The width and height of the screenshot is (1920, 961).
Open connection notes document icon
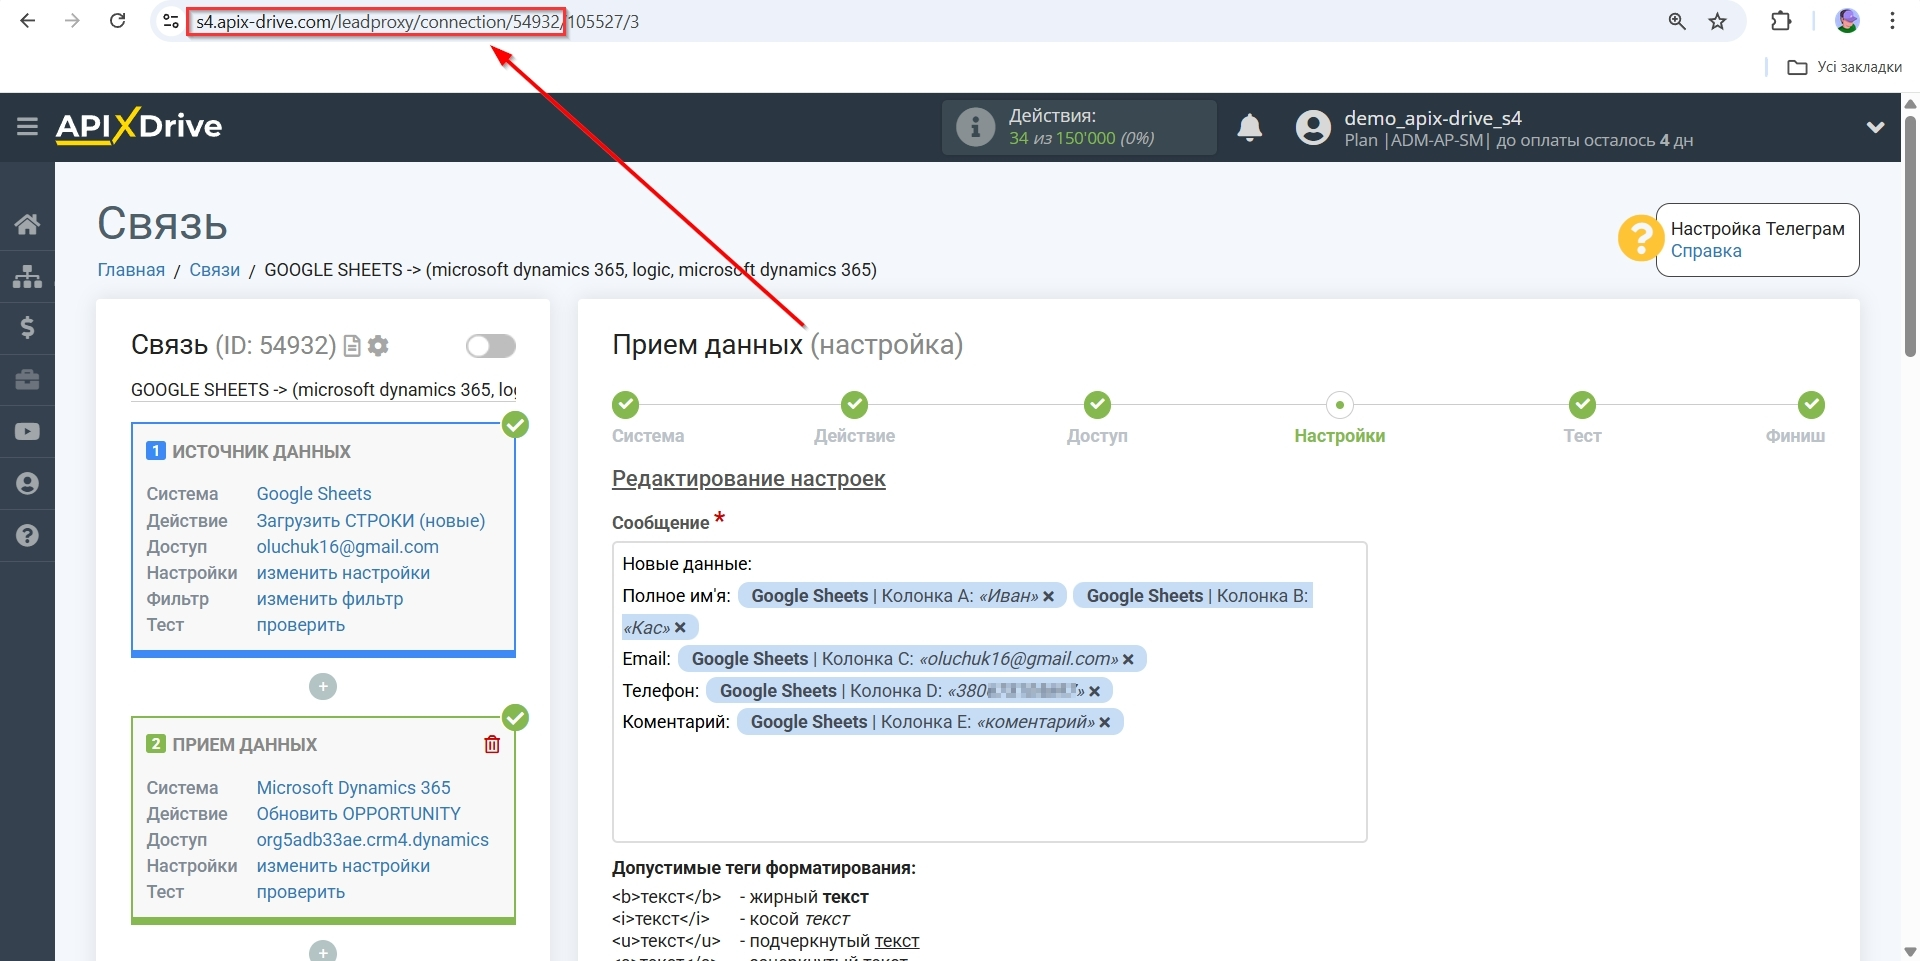click(351, 346)
